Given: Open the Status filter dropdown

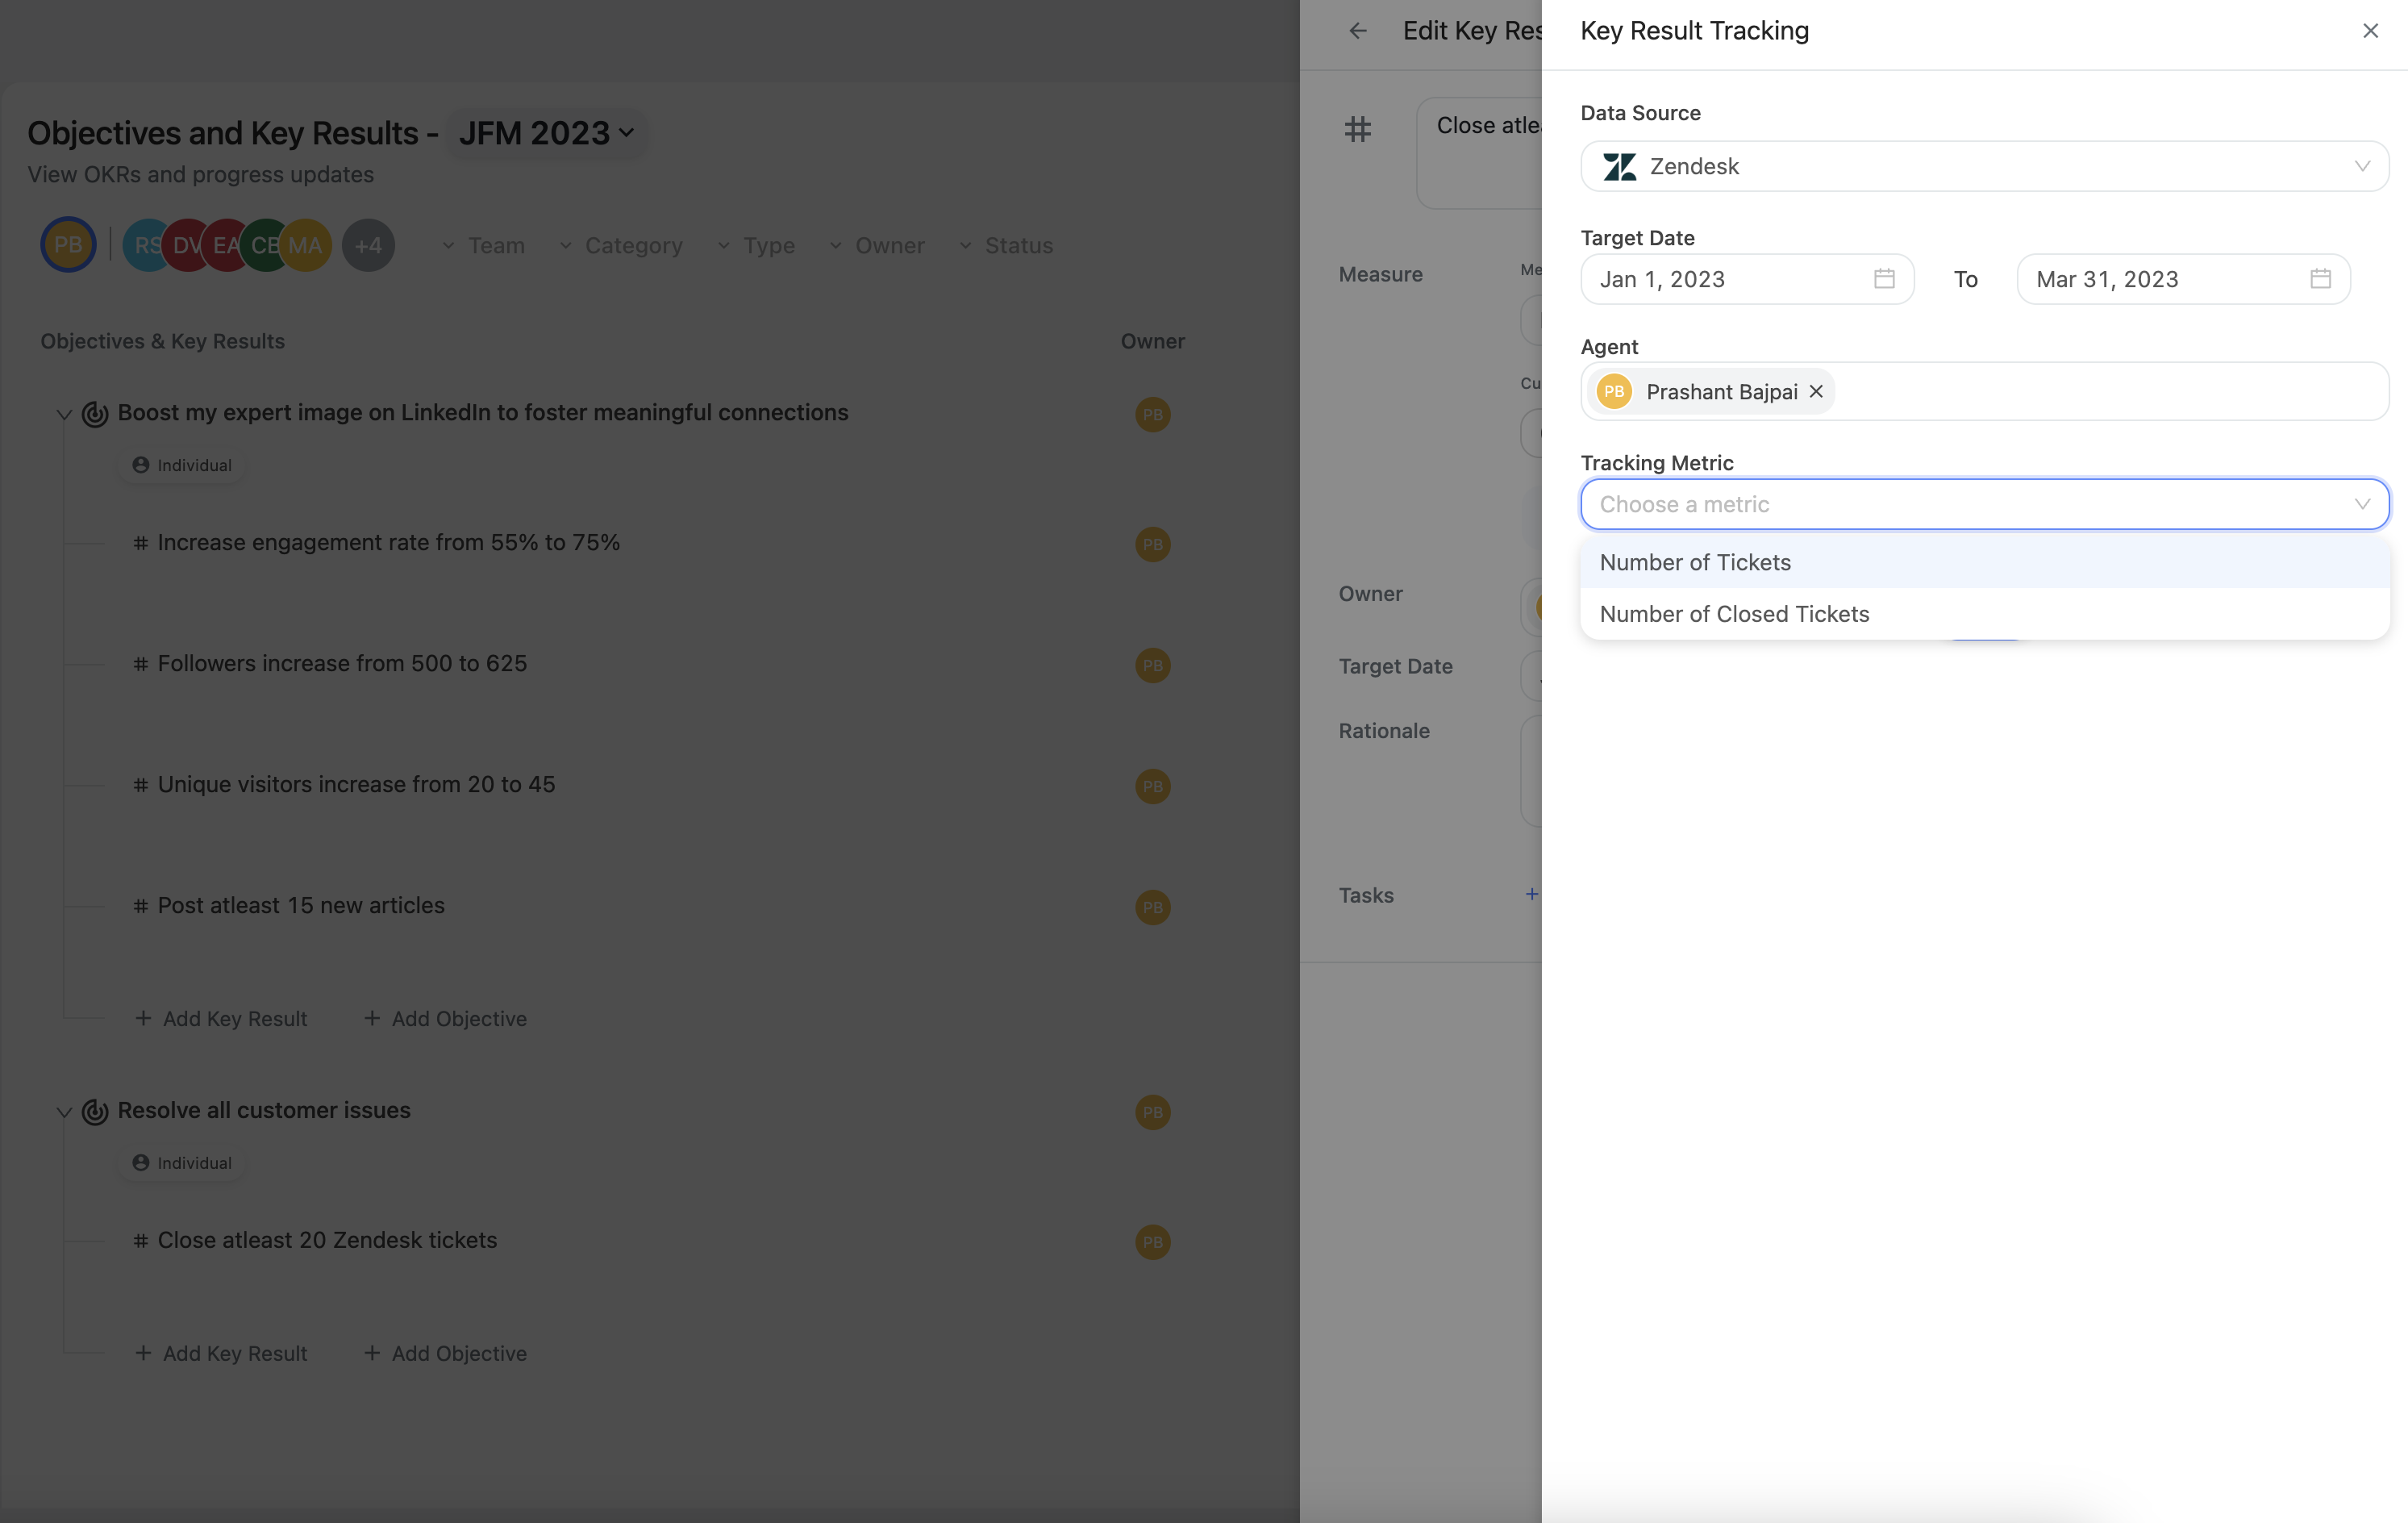Looking at the screenshot, I should click(x=1005, y=246).
